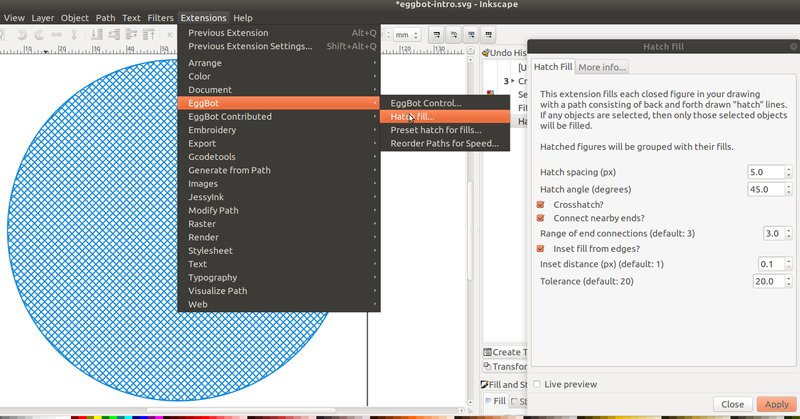The height and width of the screenshot is (419, 800).
Task: Click Previous Extension Settings... item
Action: pos(279,46)
